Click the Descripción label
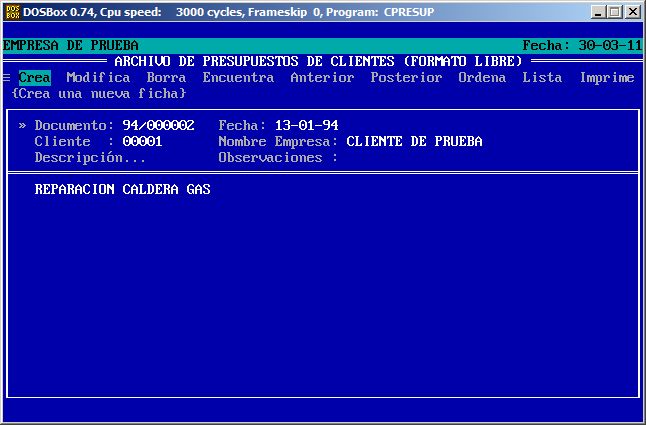 click(90, 158)
